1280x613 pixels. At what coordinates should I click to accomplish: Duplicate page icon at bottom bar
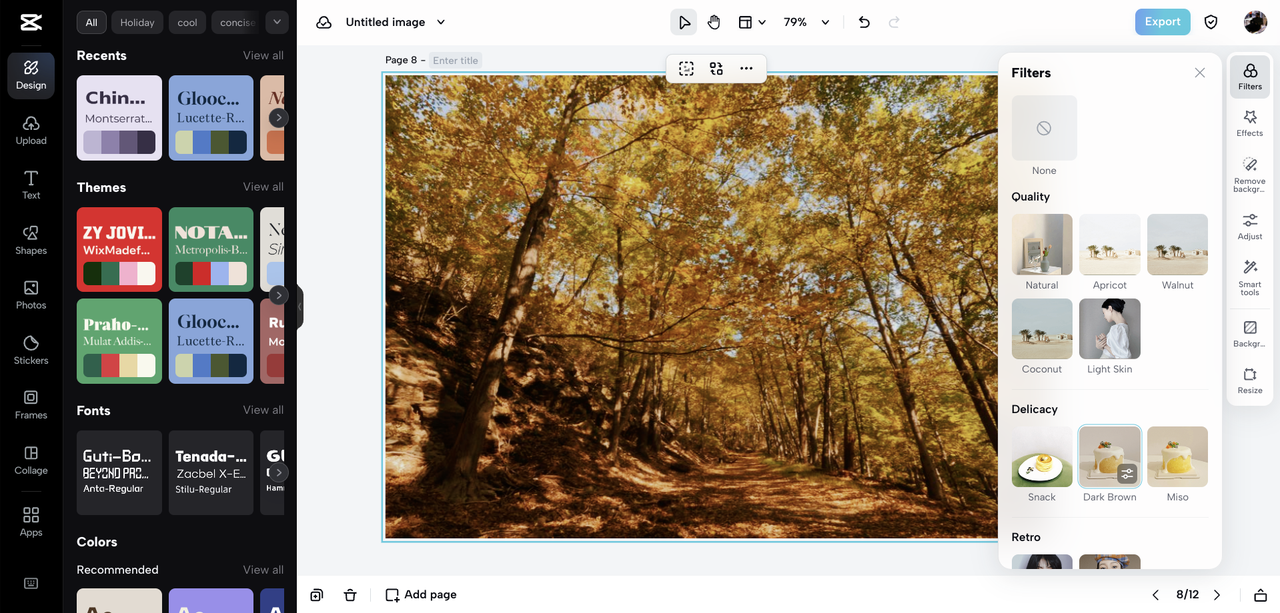click(x=316, y=595)
